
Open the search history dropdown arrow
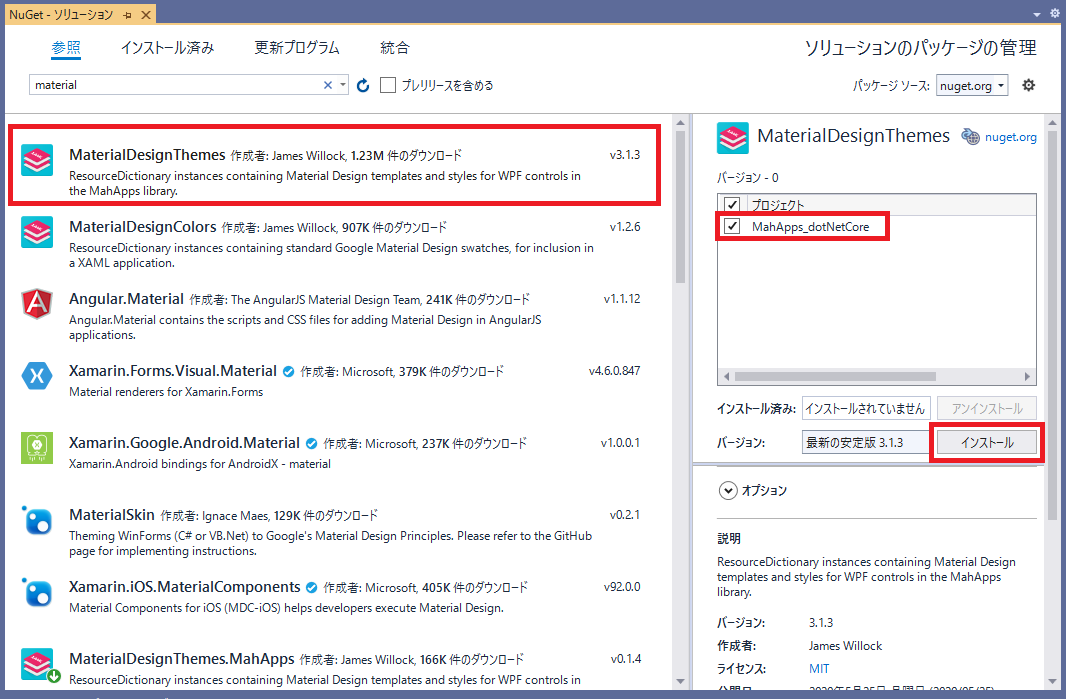tap(343, 85)
